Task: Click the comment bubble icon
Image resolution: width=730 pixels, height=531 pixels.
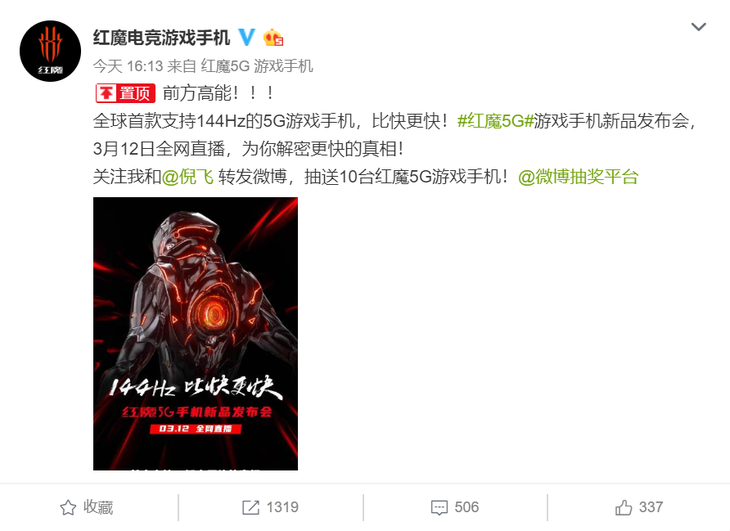Action: click(x=439, y=508)
